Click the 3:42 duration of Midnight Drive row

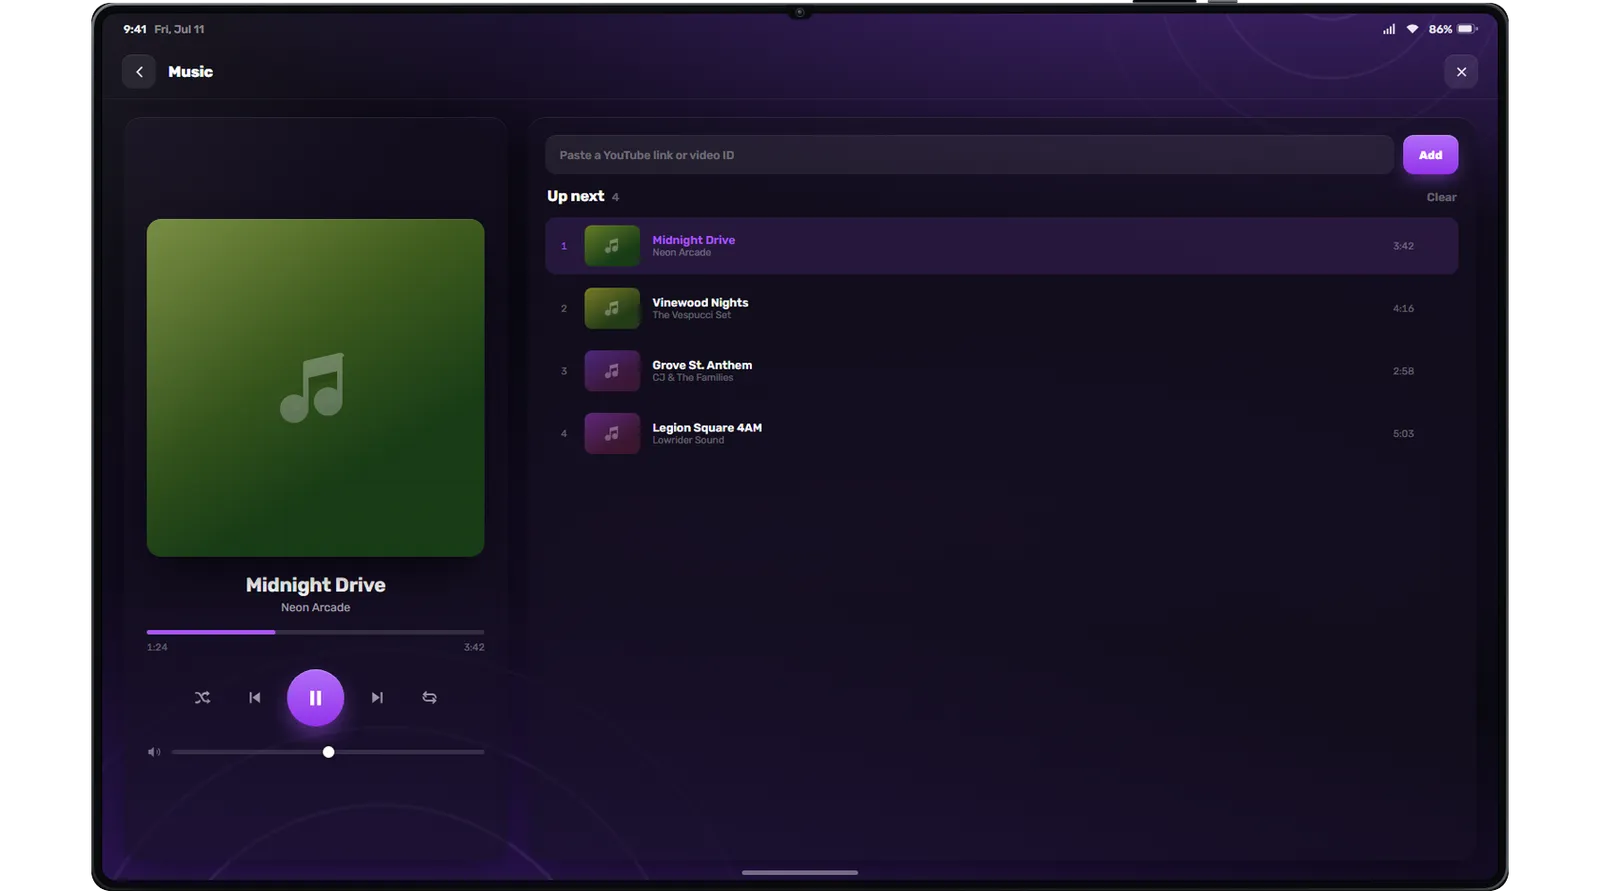click(x=1403, y=246)
